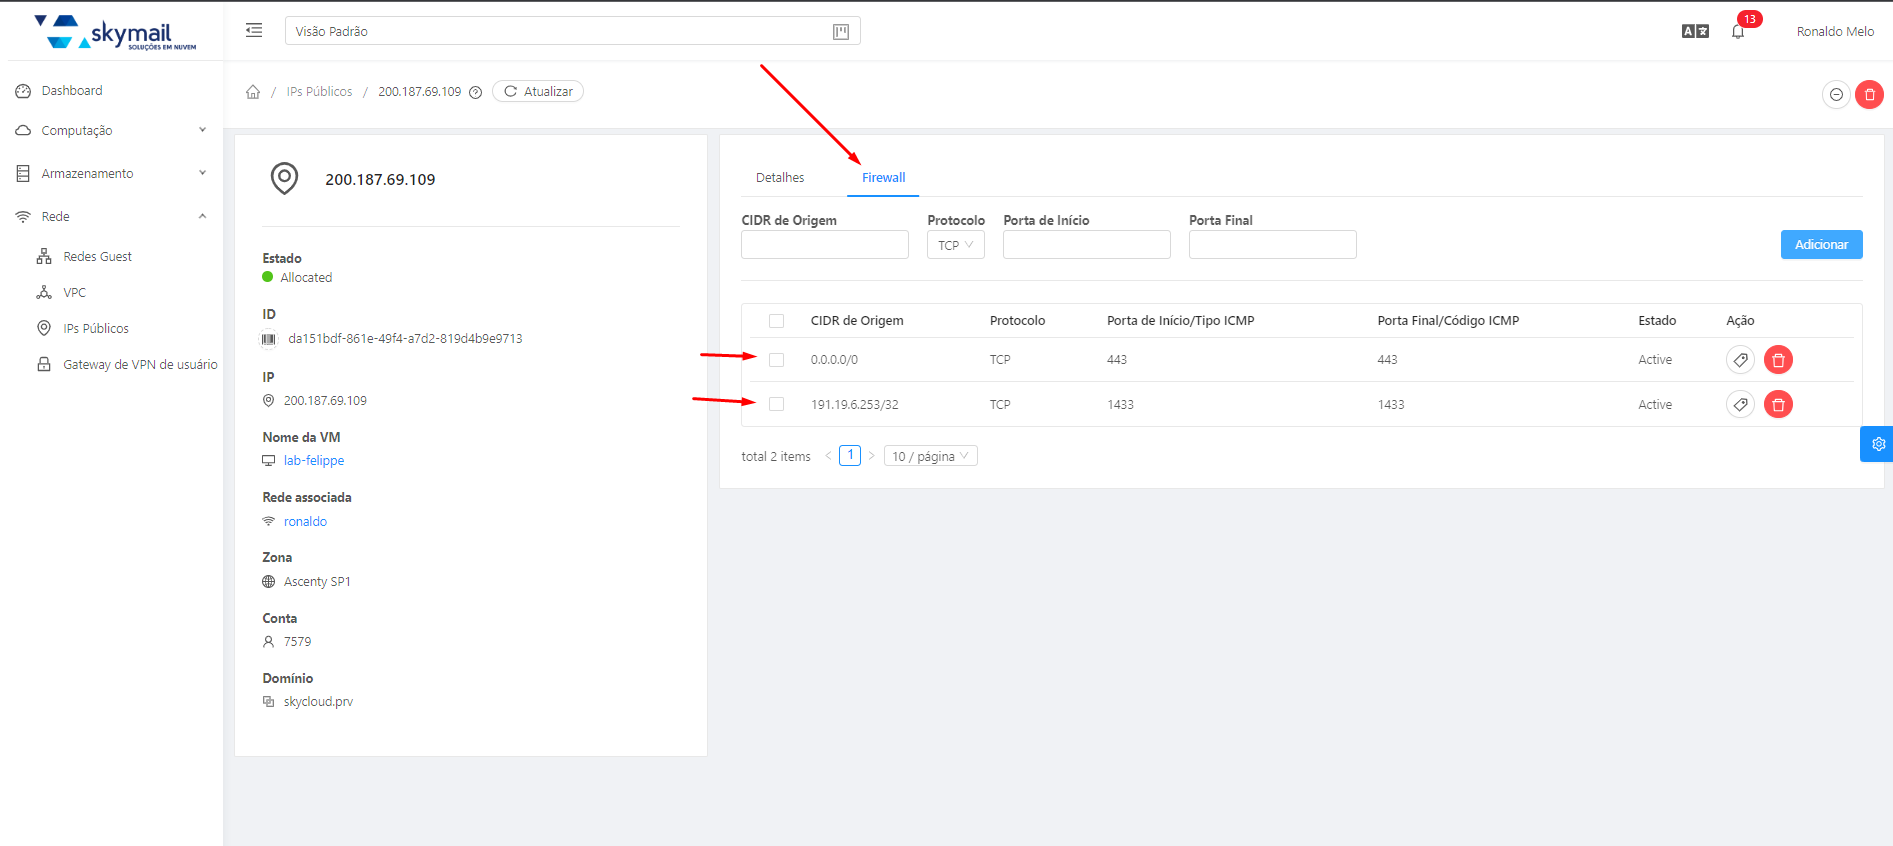Select the checkbox for the 0.0.0.0/0 rule

[x=776, y=360]
